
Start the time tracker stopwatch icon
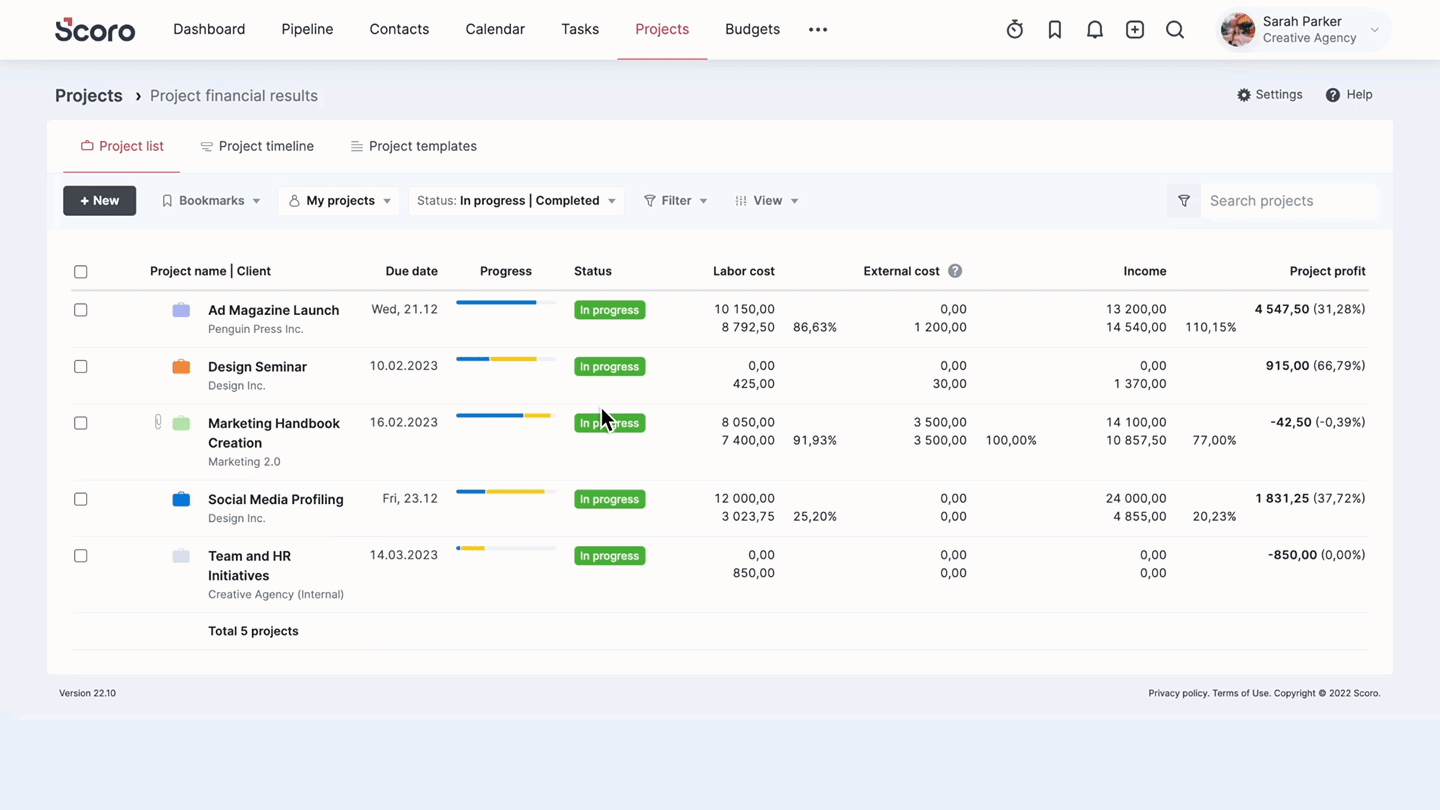tap(1015, 30)
